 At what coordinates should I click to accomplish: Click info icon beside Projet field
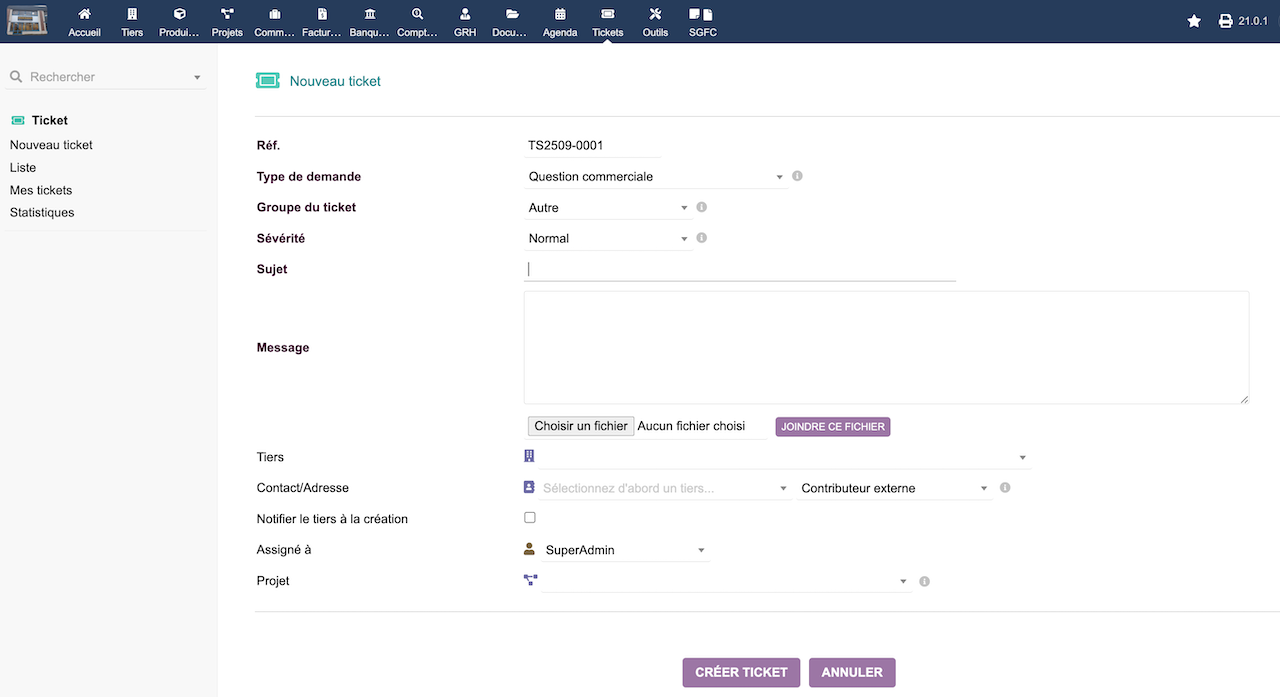pyautogui.click(x=924, y=581)
